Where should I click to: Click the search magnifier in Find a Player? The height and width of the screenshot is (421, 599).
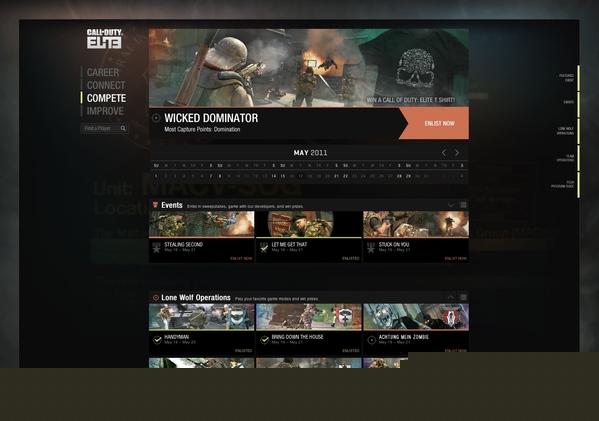click(x=123, y=129)
